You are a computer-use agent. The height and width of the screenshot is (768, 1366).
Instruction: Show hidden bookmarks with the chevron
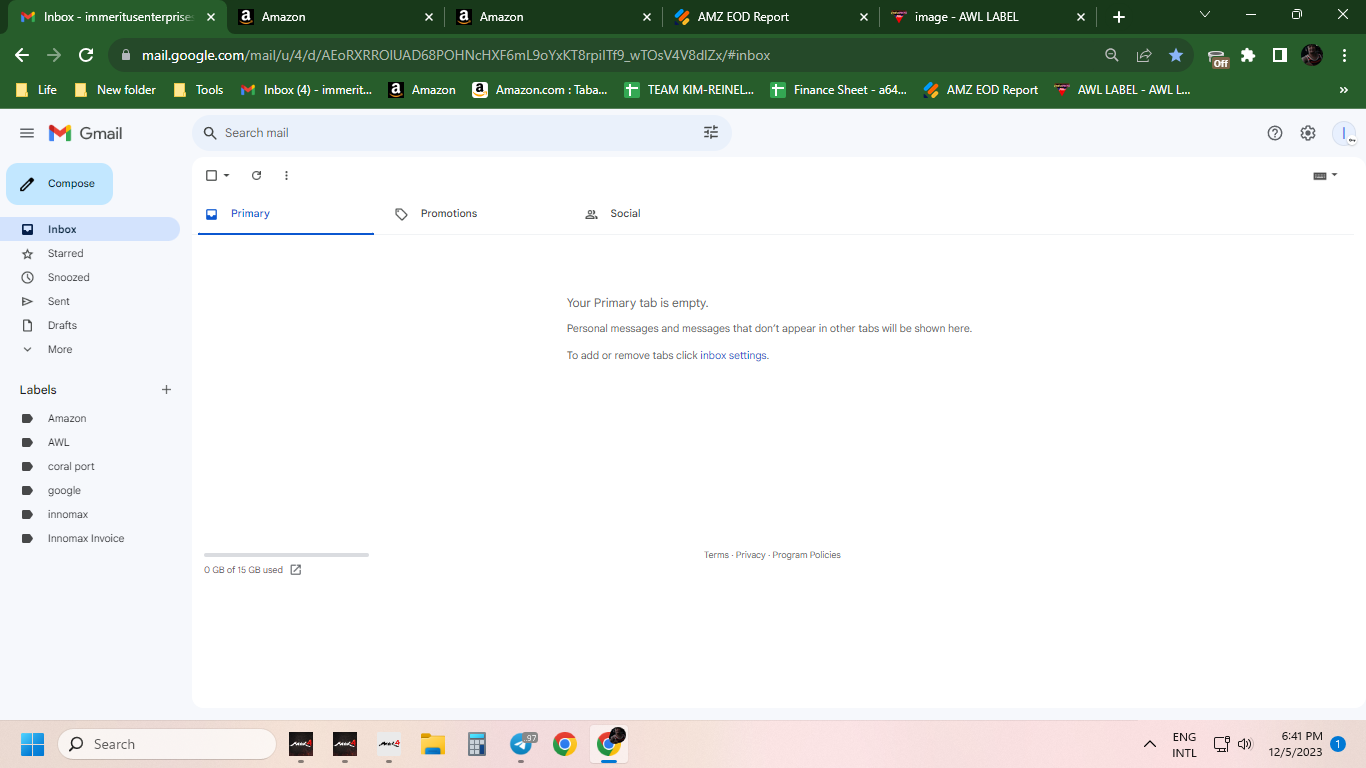[1344, 90]
